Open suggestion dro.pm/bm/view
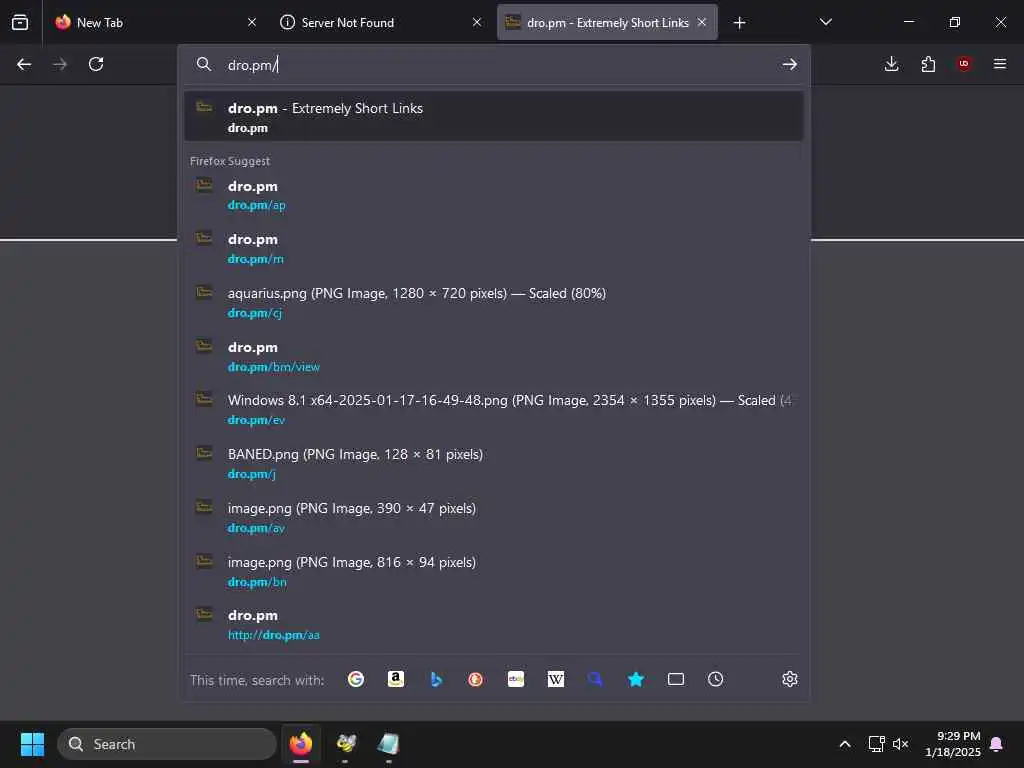Screen dimensions: 1024x768 coord(494,356)
